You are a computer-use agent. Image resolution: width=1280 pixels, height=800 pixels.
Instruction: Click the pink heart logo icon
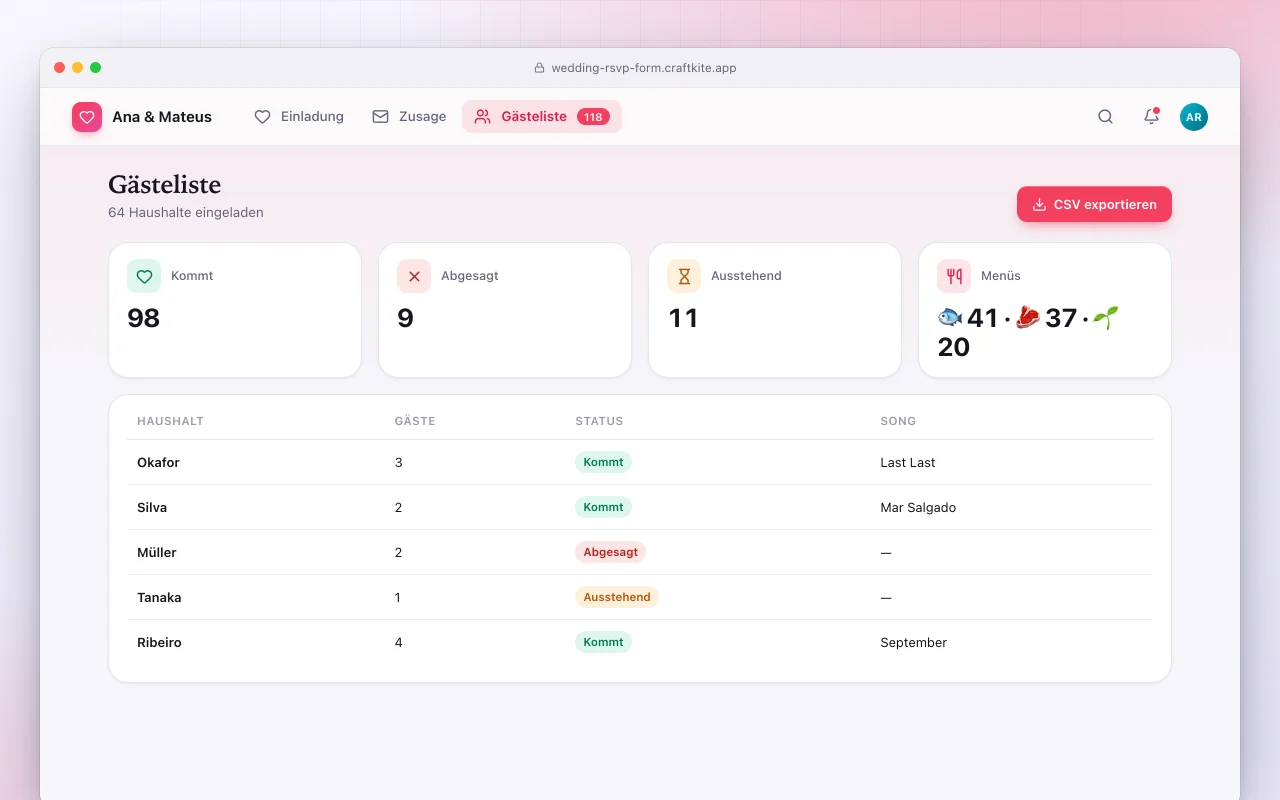click(87, 117)
